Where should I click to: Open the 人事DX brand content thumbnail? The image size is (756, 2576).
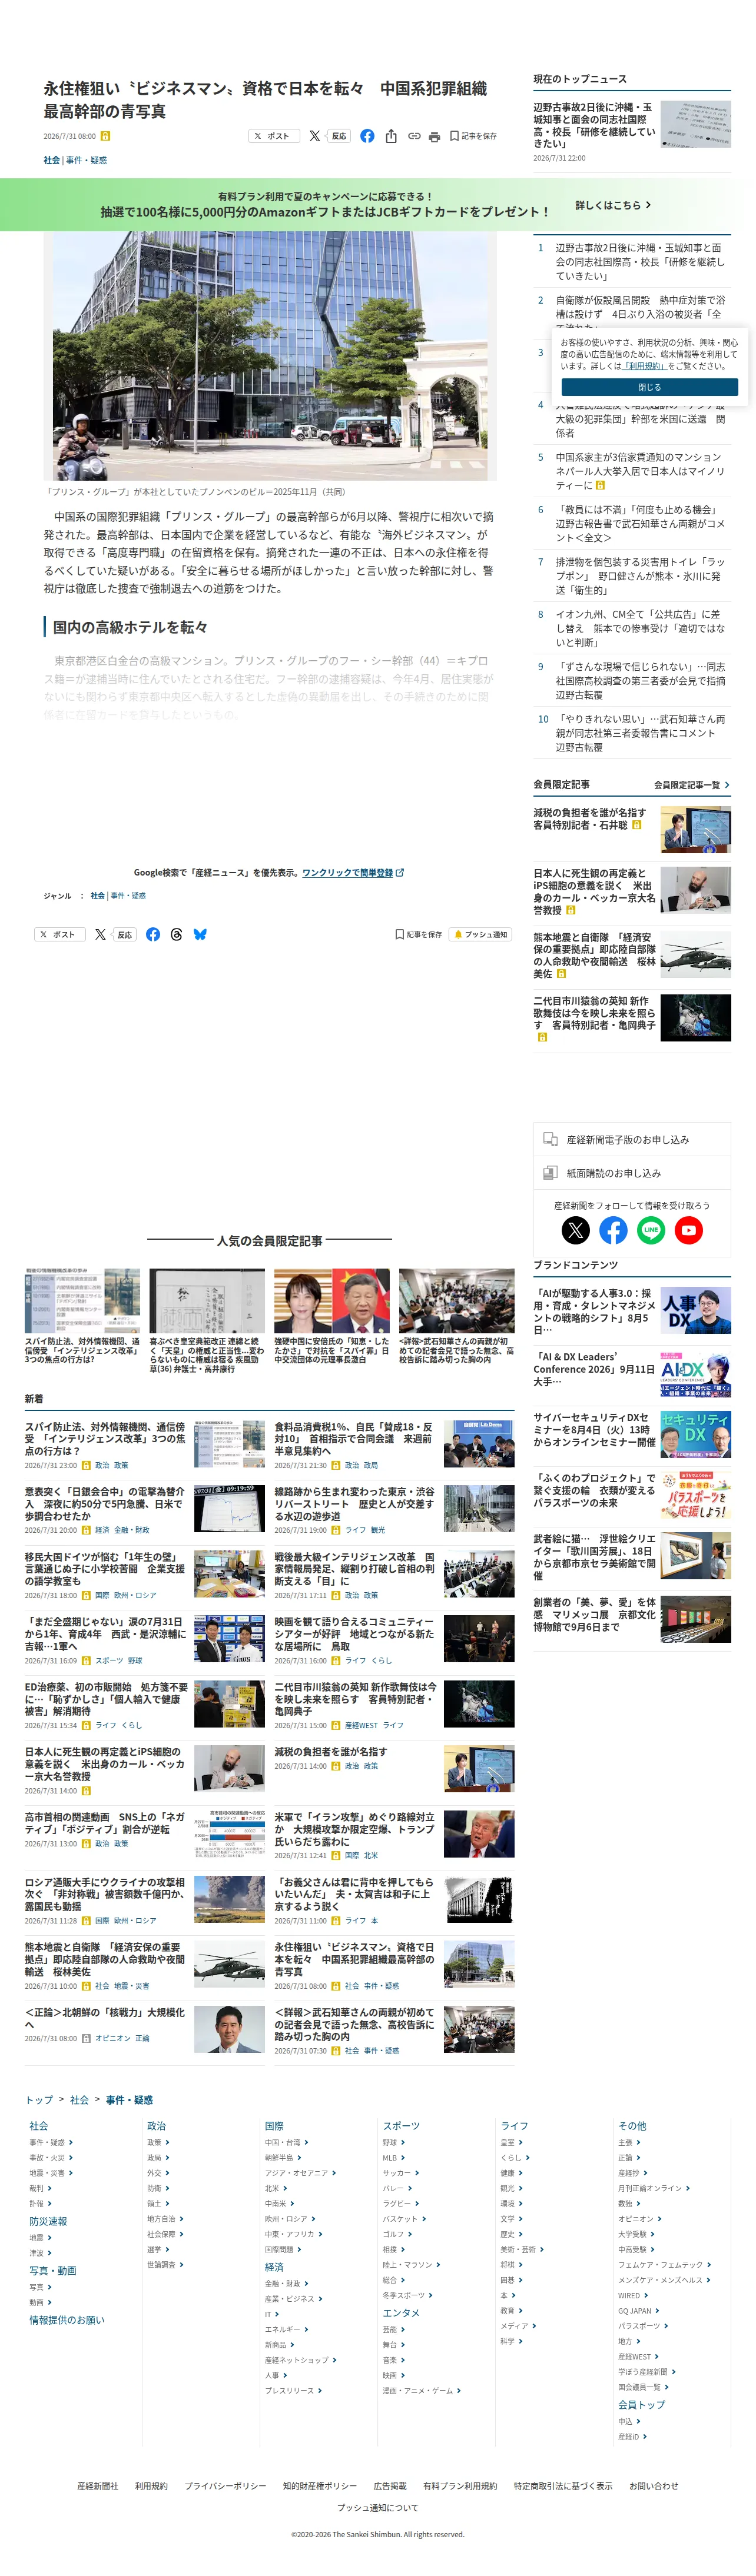pos(696,1310)
